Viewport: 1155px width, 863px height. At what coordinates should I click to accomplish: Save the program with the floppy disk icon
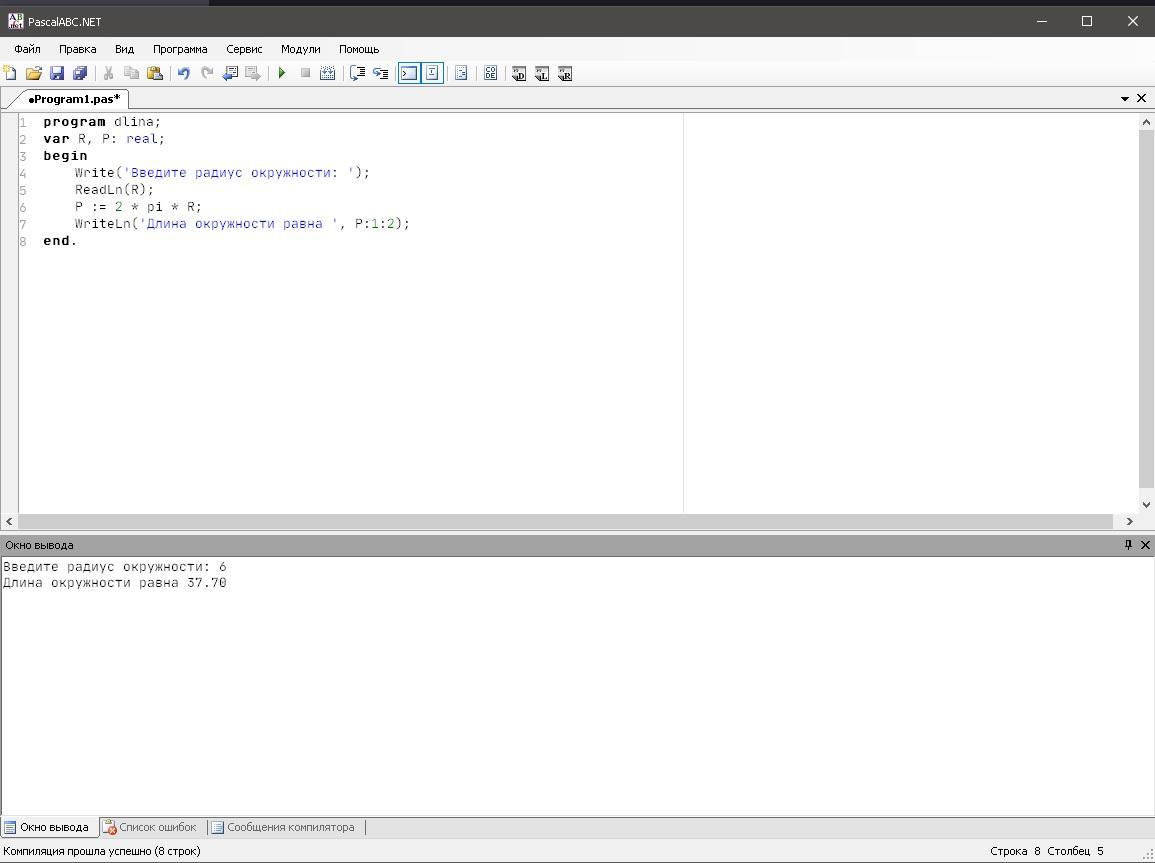coord(57,73)
